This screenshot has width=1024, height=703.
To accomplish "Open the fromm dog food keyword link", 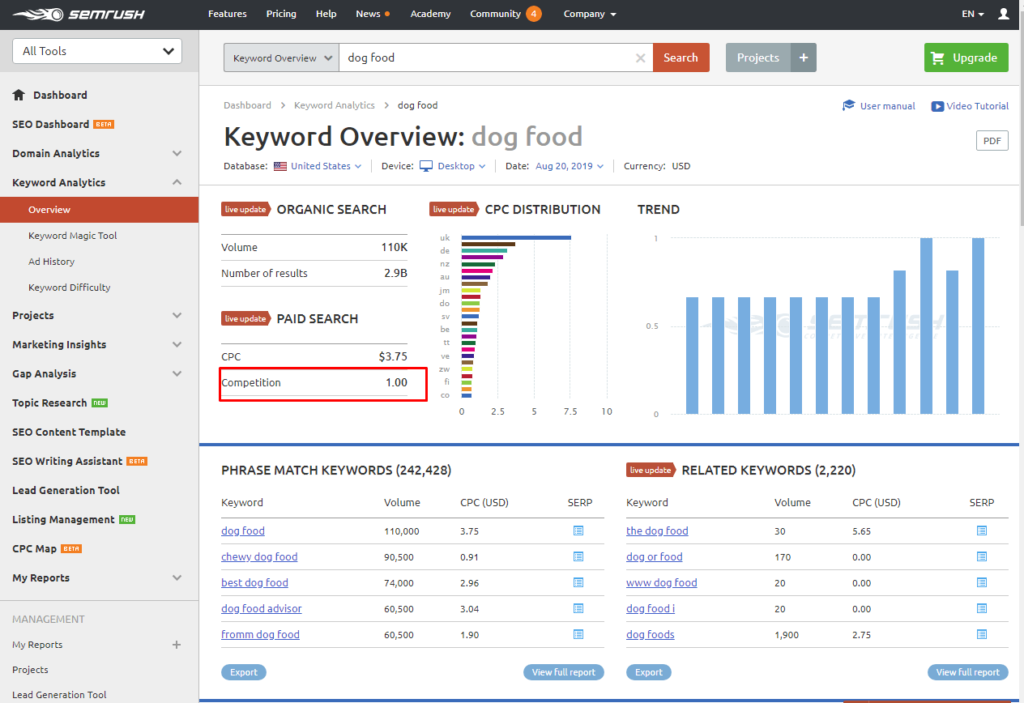I will (x=260, y=635).
